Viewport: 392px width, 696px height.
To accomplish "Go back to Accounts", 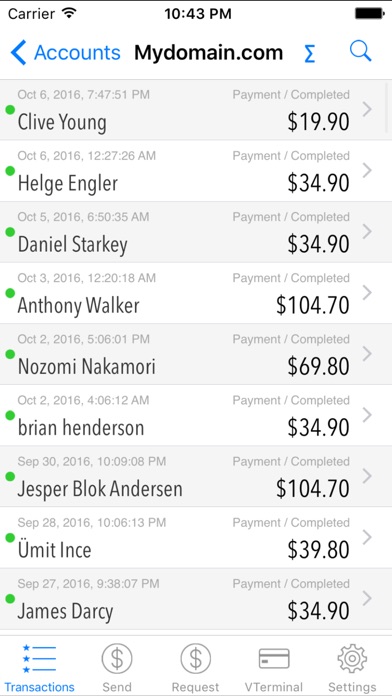I will click(65, 52).
